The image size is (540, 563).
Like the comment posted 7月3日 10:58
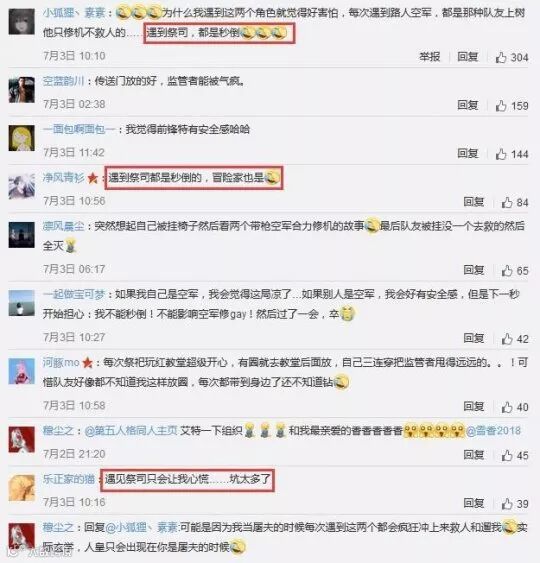tap(507, 407)
